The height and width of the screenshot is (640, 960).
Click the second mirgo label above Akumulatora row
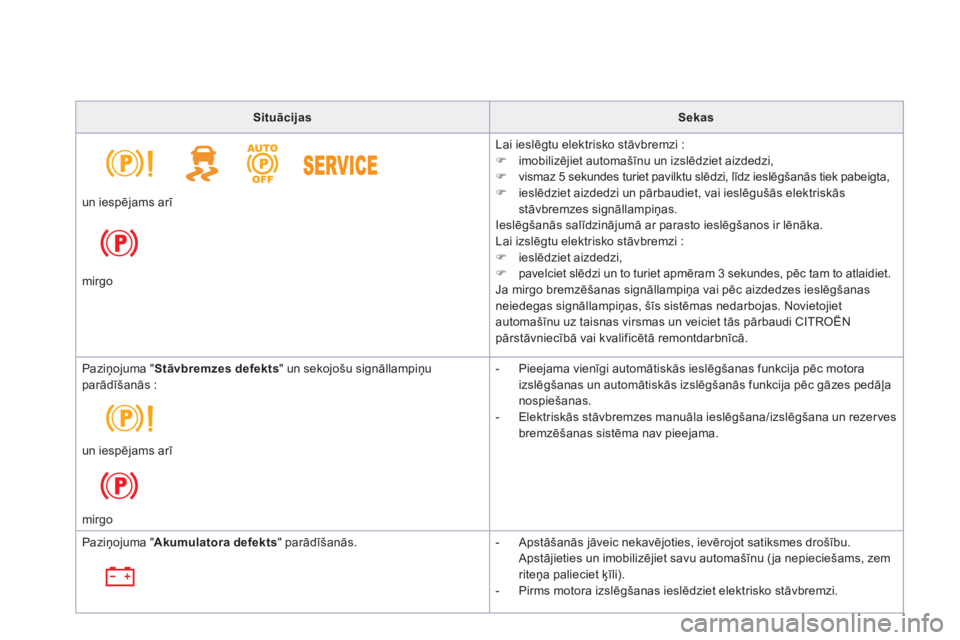pos(97,519)
